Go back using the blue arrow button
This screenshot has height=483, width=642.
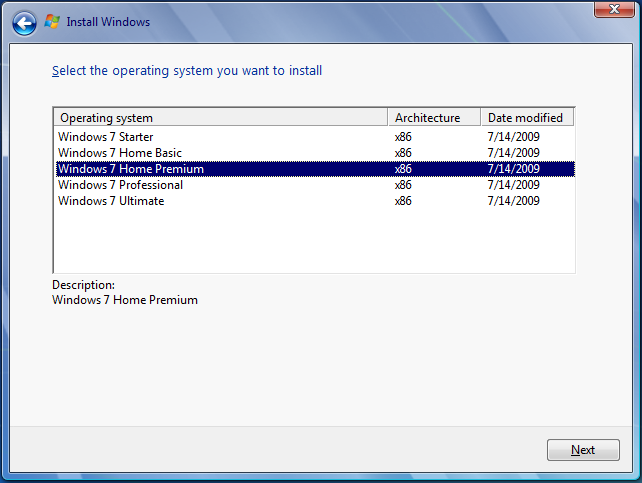click(x=24, y=23)
